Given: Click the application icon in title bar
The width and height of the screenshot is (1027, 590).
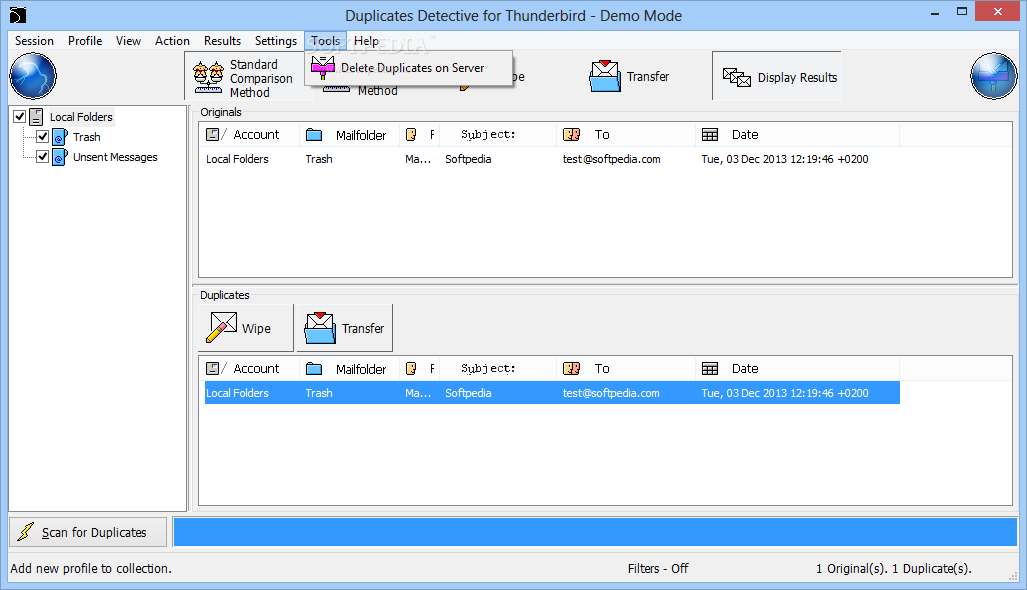Looking at the screenshot, I should 18,15.
